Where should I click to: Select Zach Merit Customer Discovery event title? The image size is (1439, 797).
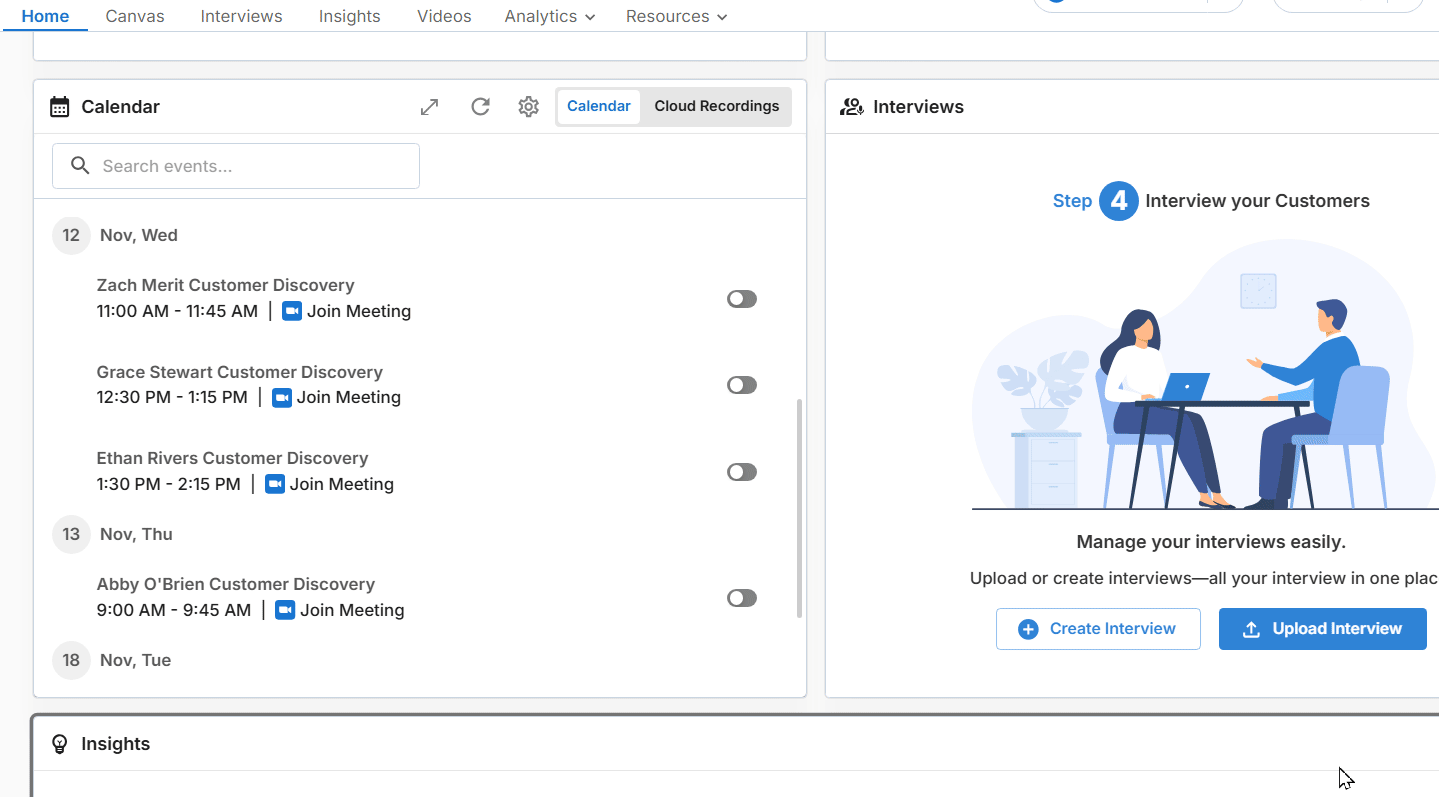coord(225,285)
